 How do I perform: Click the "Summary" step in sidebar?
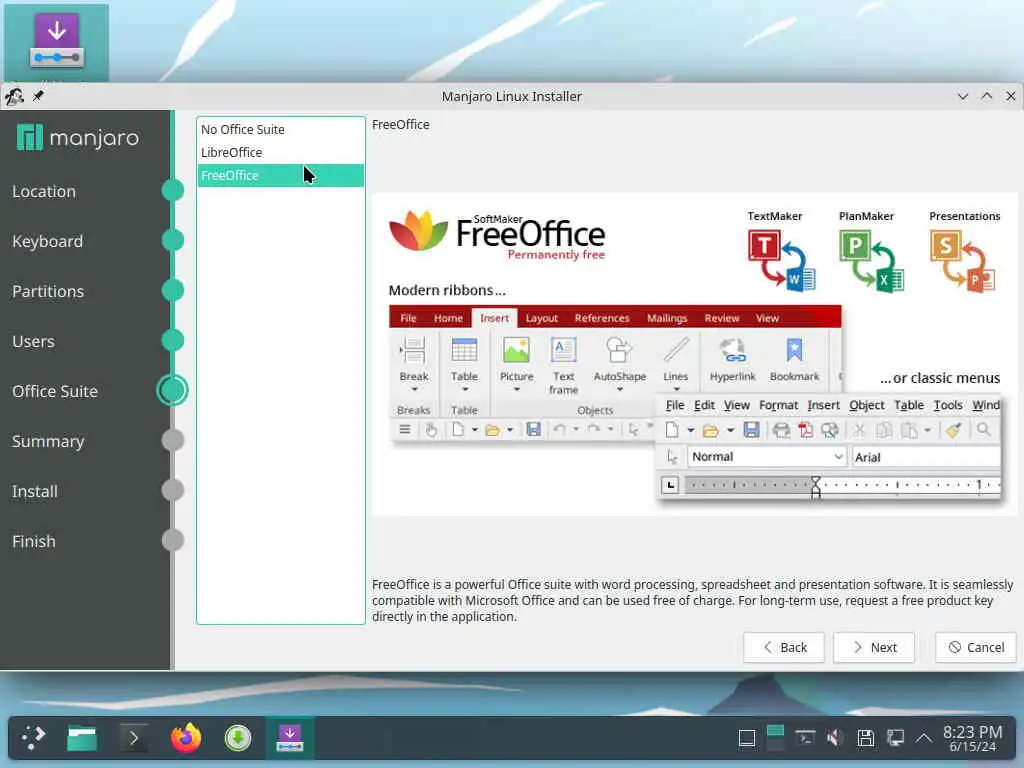coord(48,441)
